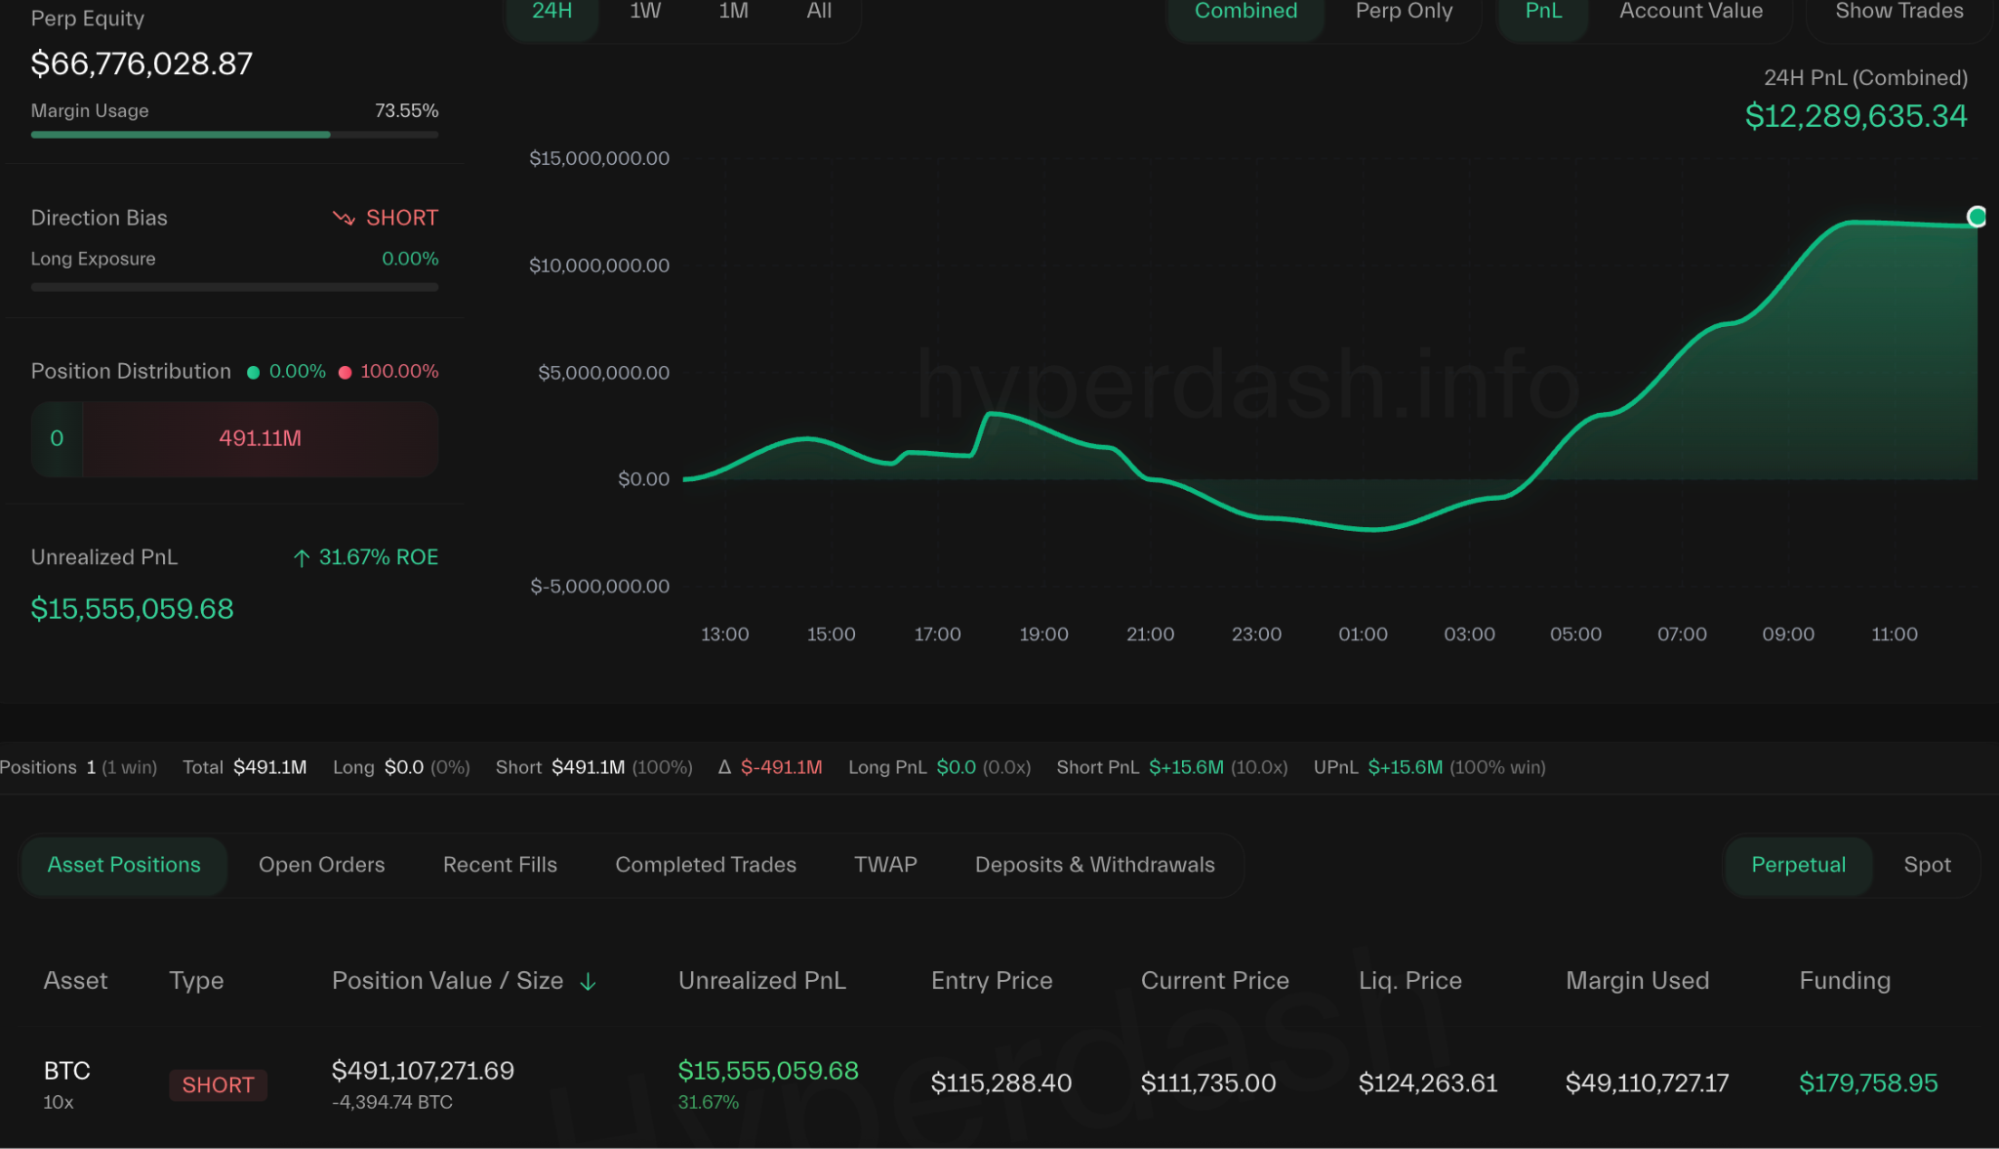The width and height of the screenshot is (1999, 1149).
Task: Click the 491.11M short distribution bar
Action: (259, 439)
